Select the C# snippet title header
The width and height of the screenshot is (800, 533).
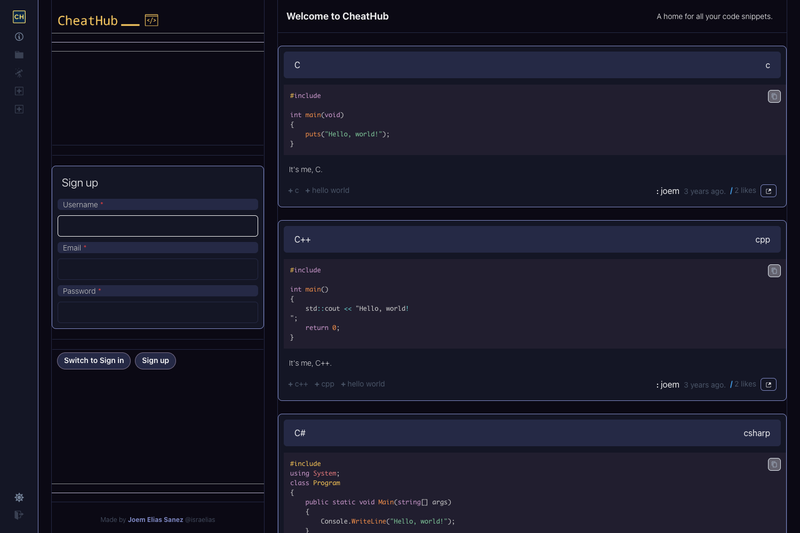pos(532,433)
